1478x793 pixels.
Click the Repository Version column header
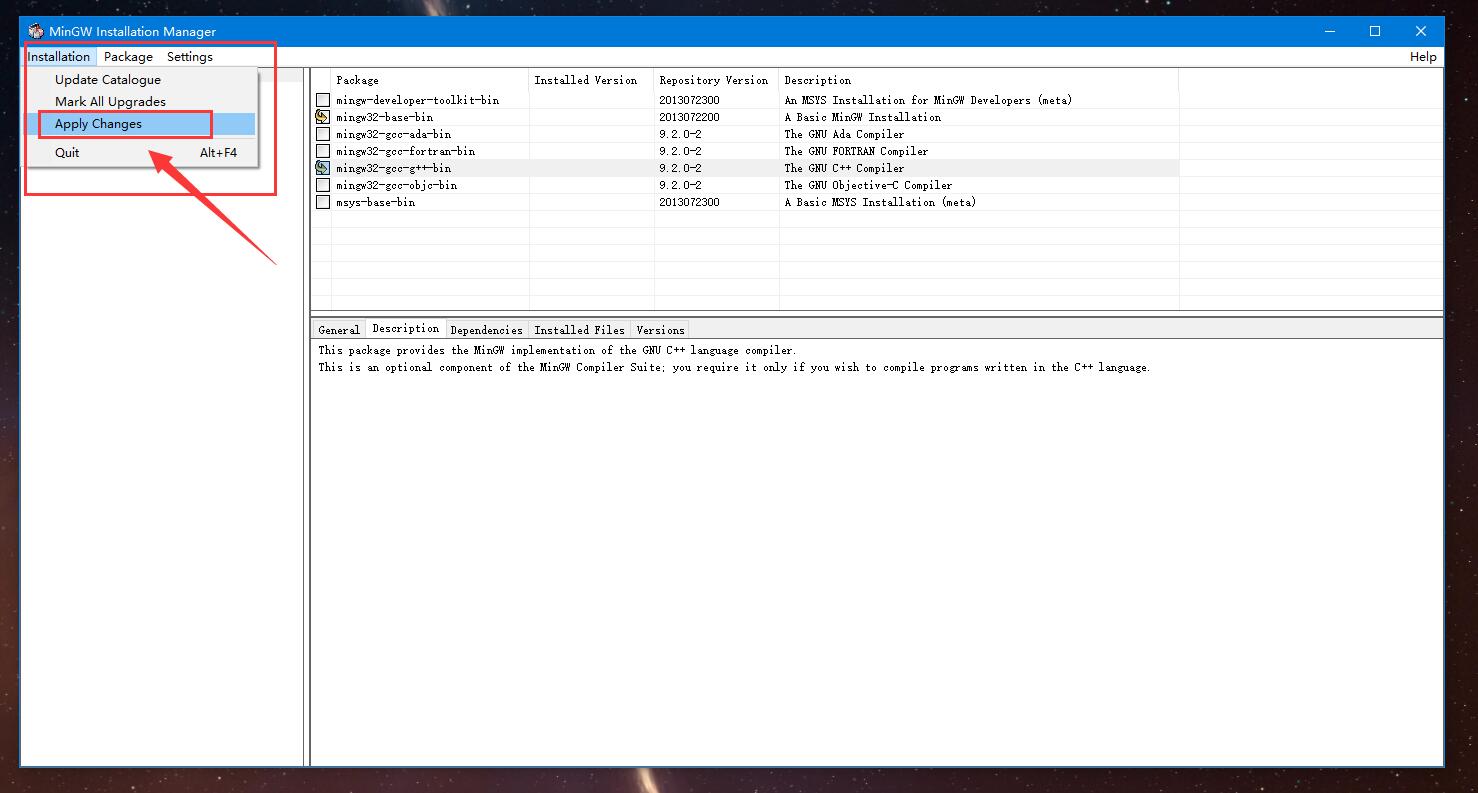(717, 80)
